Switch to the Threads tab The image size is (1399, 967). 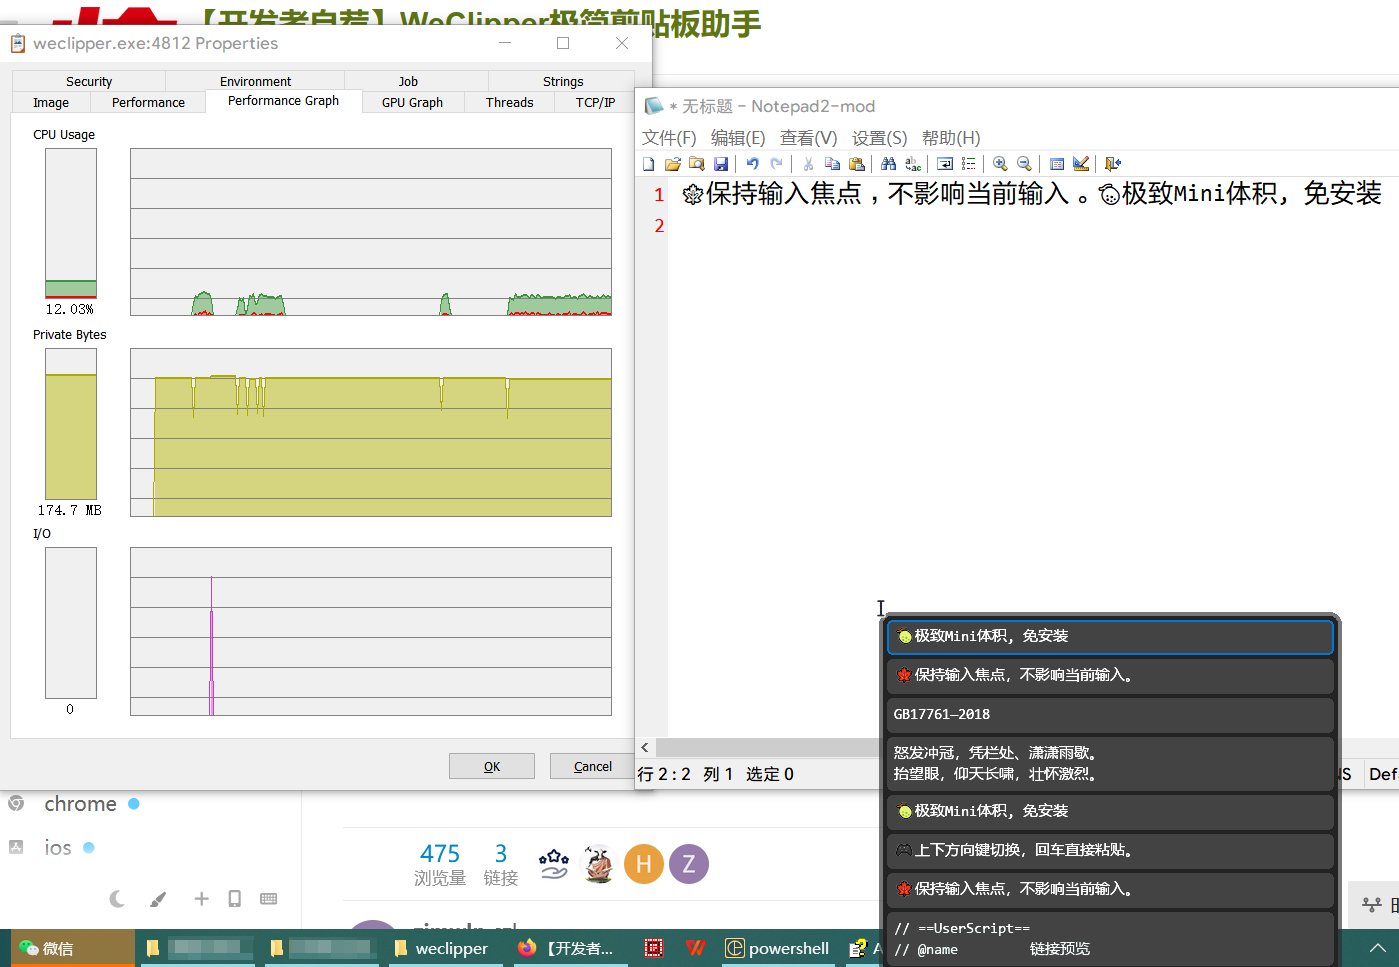click(509, 102)
